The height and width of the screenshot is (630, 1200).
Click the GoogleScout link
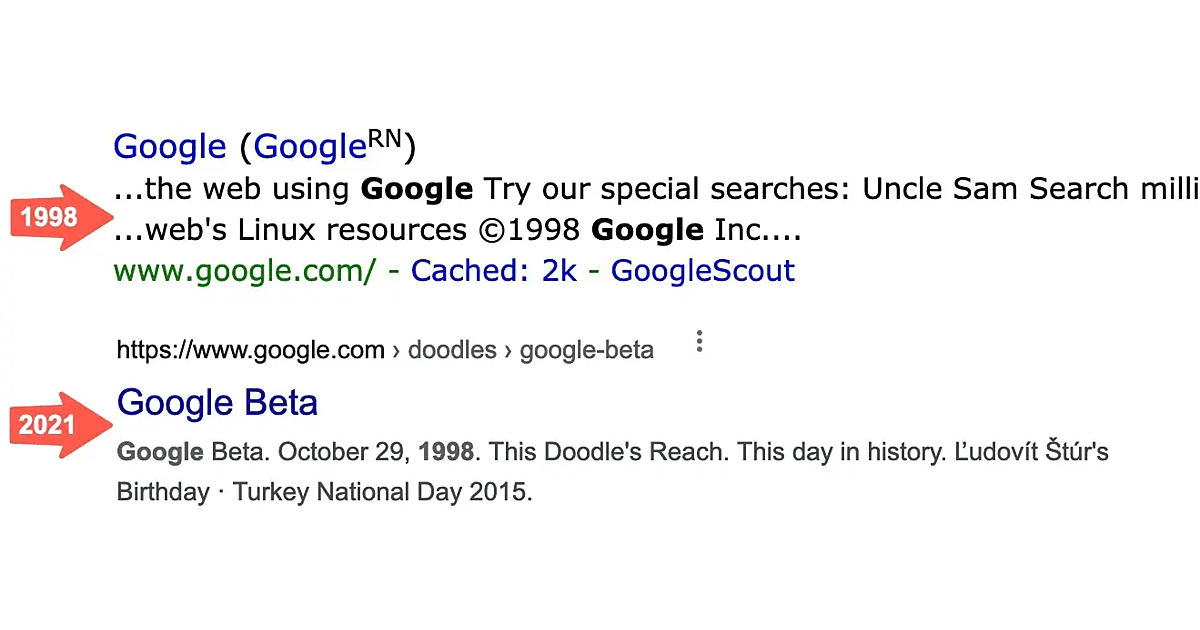(702, 270)
